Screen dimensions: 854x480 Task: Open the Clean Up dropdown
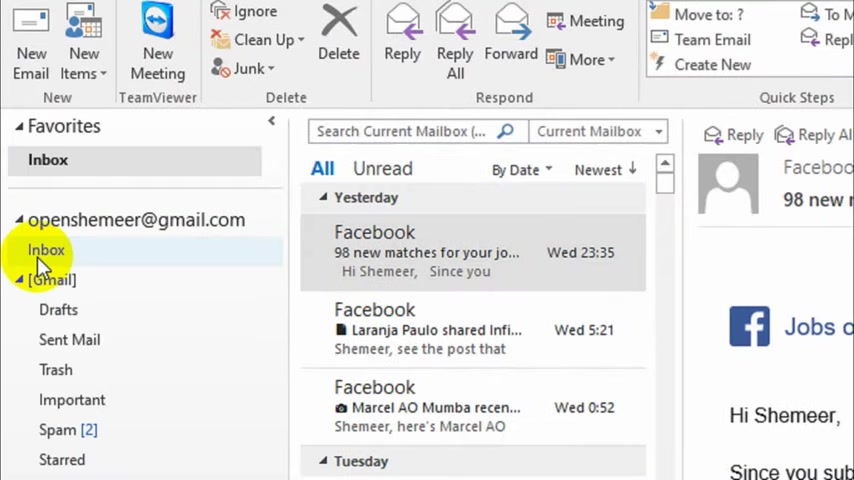pyautogui.click(x=258, y=40)
